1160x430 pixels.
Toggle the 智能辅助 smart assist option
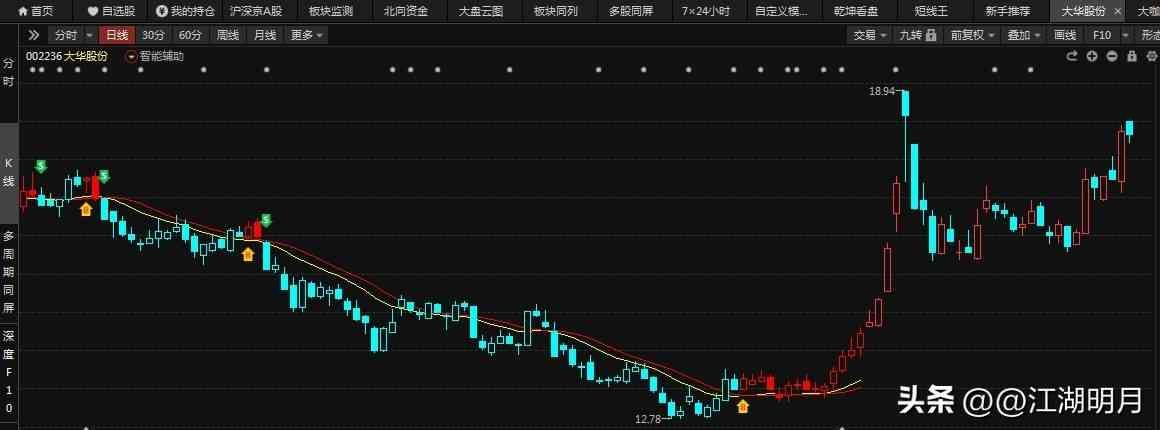(x=155, y=56)
